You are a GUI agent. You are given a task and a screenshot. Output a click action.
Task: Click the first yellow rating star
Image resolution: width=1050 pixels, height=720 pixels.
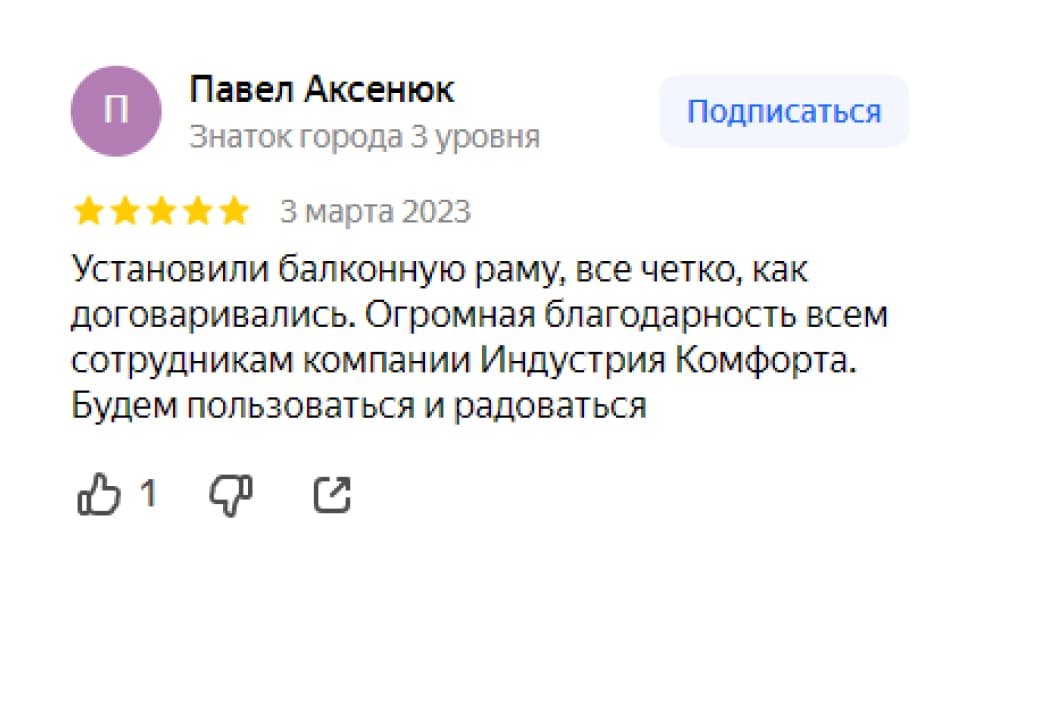tap(89, 212)
